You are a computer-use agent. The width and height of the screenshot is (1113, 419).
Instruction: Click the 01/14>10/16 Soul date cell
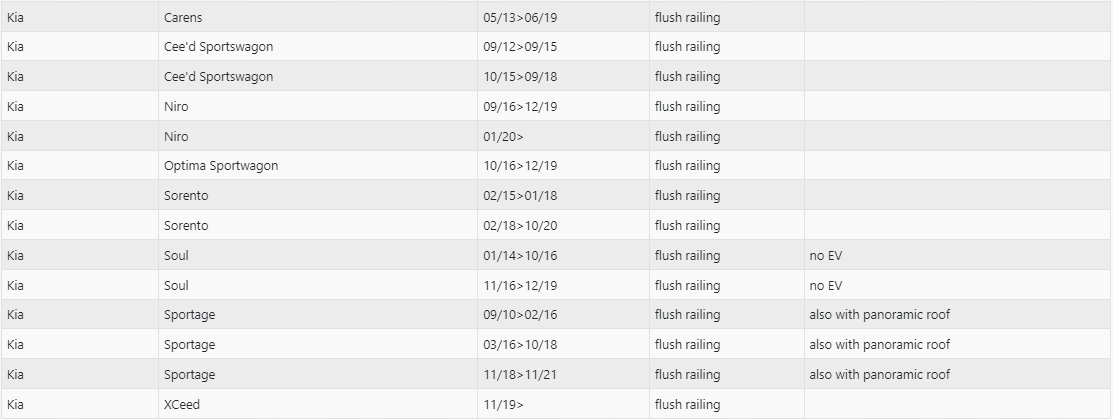(520, 255)
